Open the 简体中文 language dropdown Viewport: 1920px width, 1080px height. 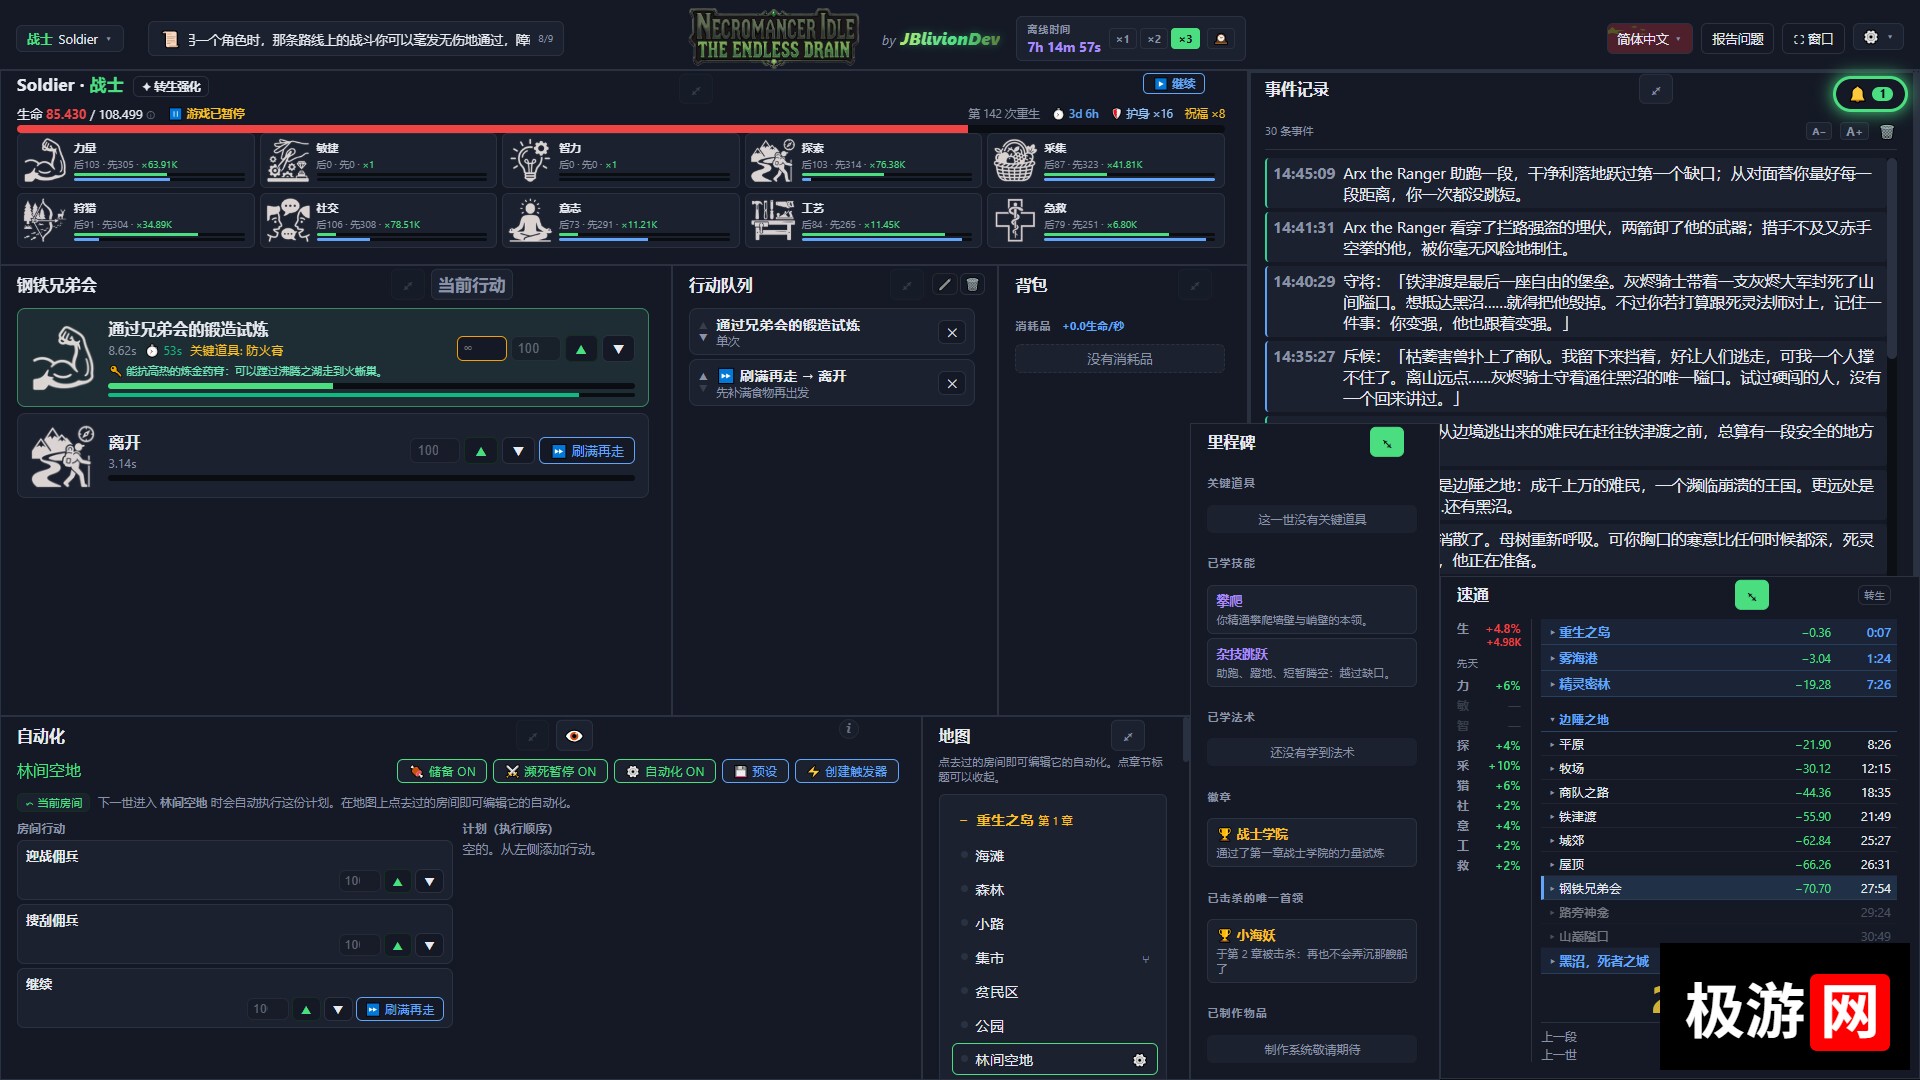[x=1649, y=39]
